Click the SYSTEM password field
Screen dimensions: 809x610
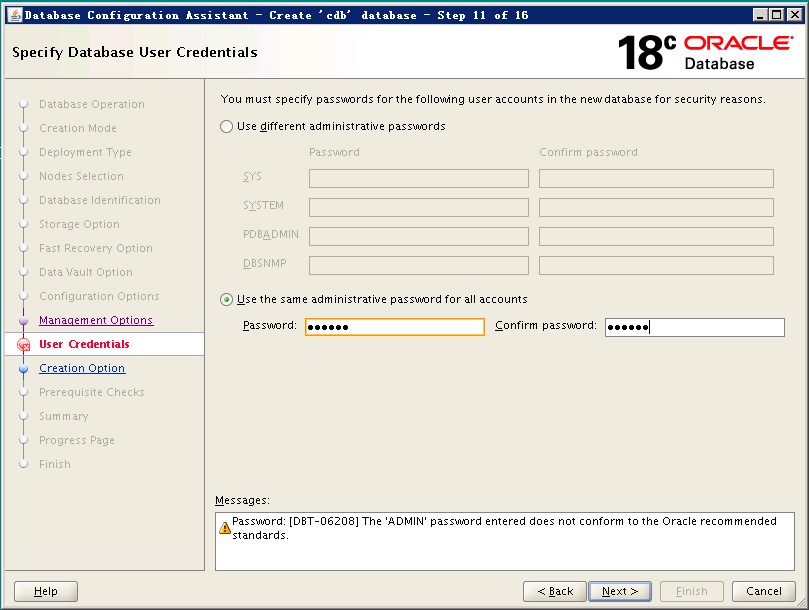click(x=419, y=207)
